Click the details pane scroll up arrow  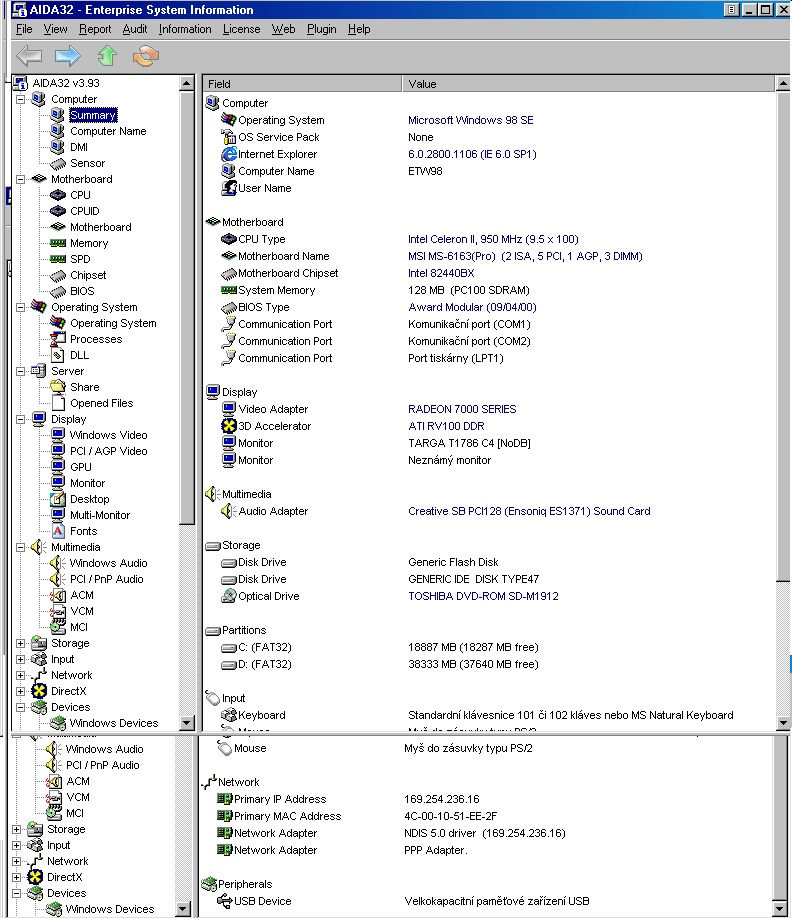click(x=783, y=83)
